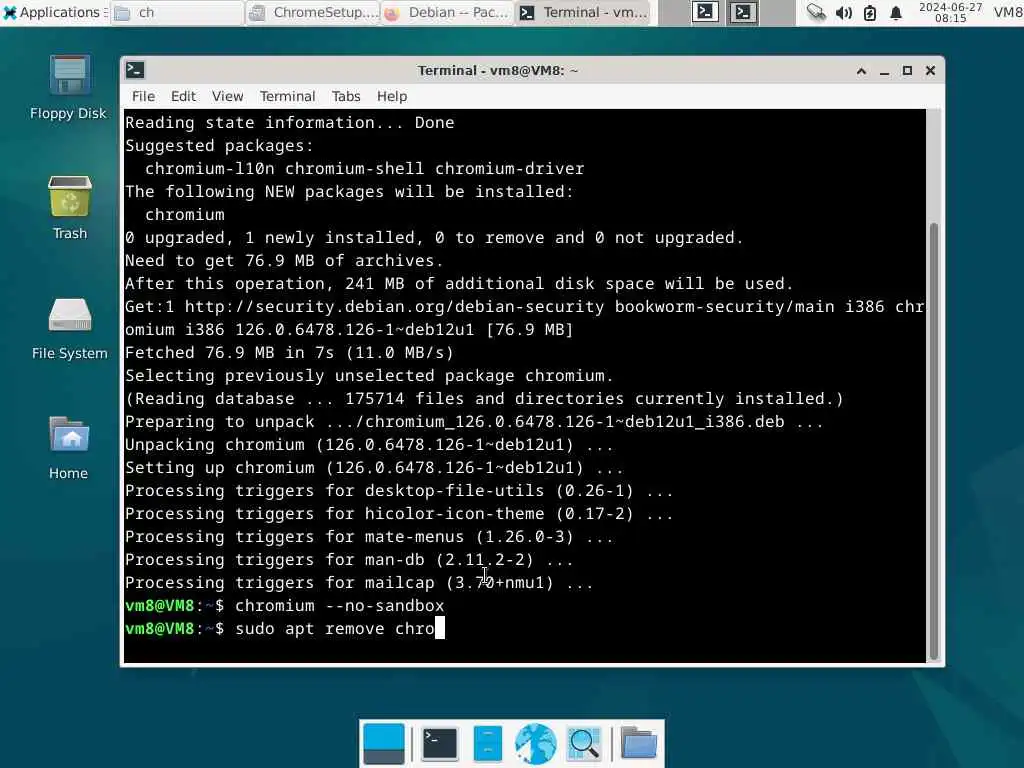Open the File menu in Terminal
Image resolution: width=1024 pixels, height=768 pixels.
(x=143, y=96)
